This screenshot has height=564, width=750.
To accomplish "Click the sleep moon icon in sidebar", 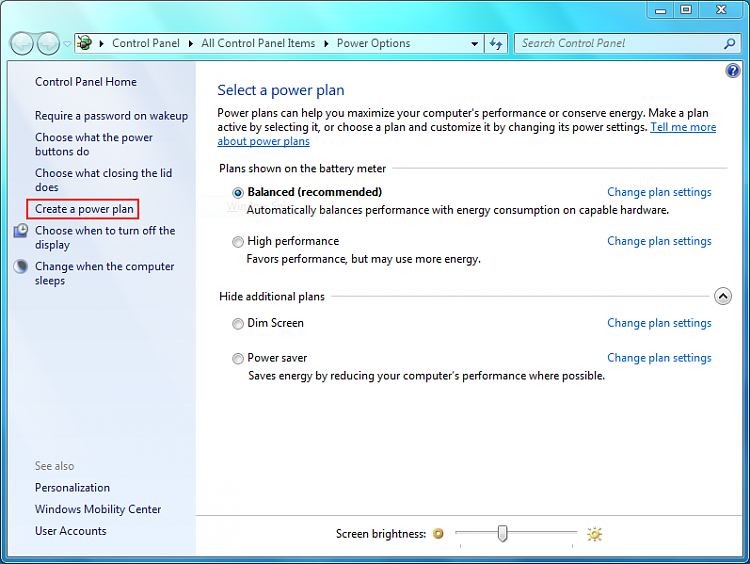I will click(21, 266).
